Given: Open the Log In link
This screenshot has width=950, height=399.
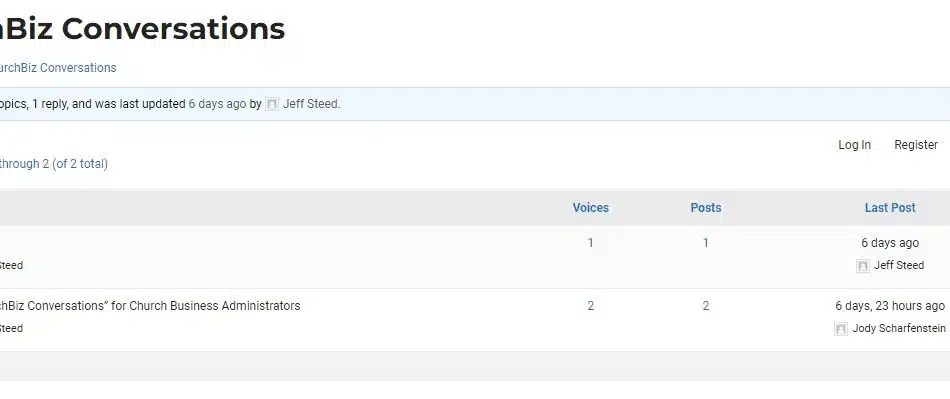Looking at the screenshot, I should 854,145.
